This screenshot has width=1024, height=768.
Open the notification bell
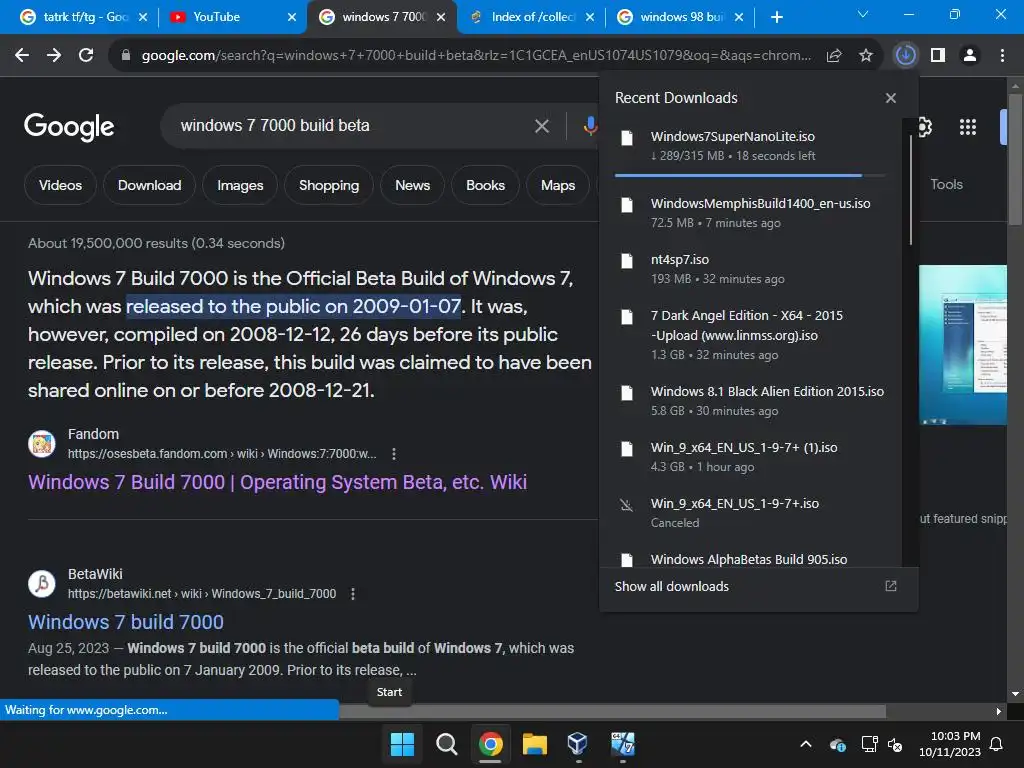point(997,744)
